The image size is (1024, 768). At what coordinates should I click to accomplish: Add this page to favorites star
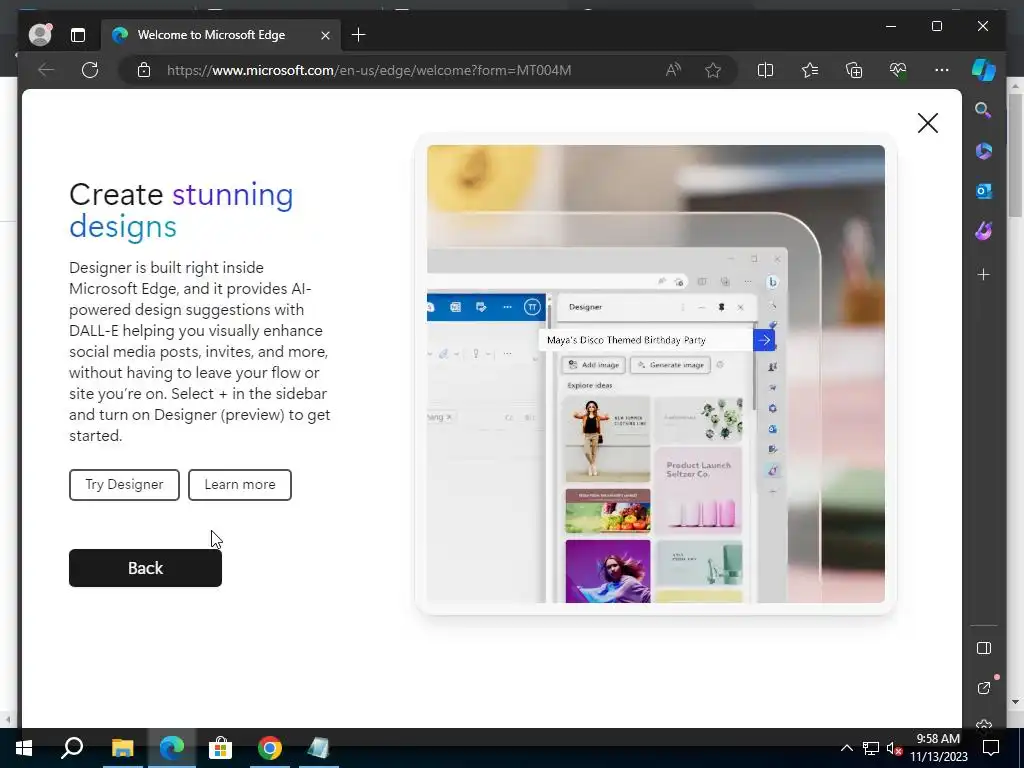pos(713,70)
